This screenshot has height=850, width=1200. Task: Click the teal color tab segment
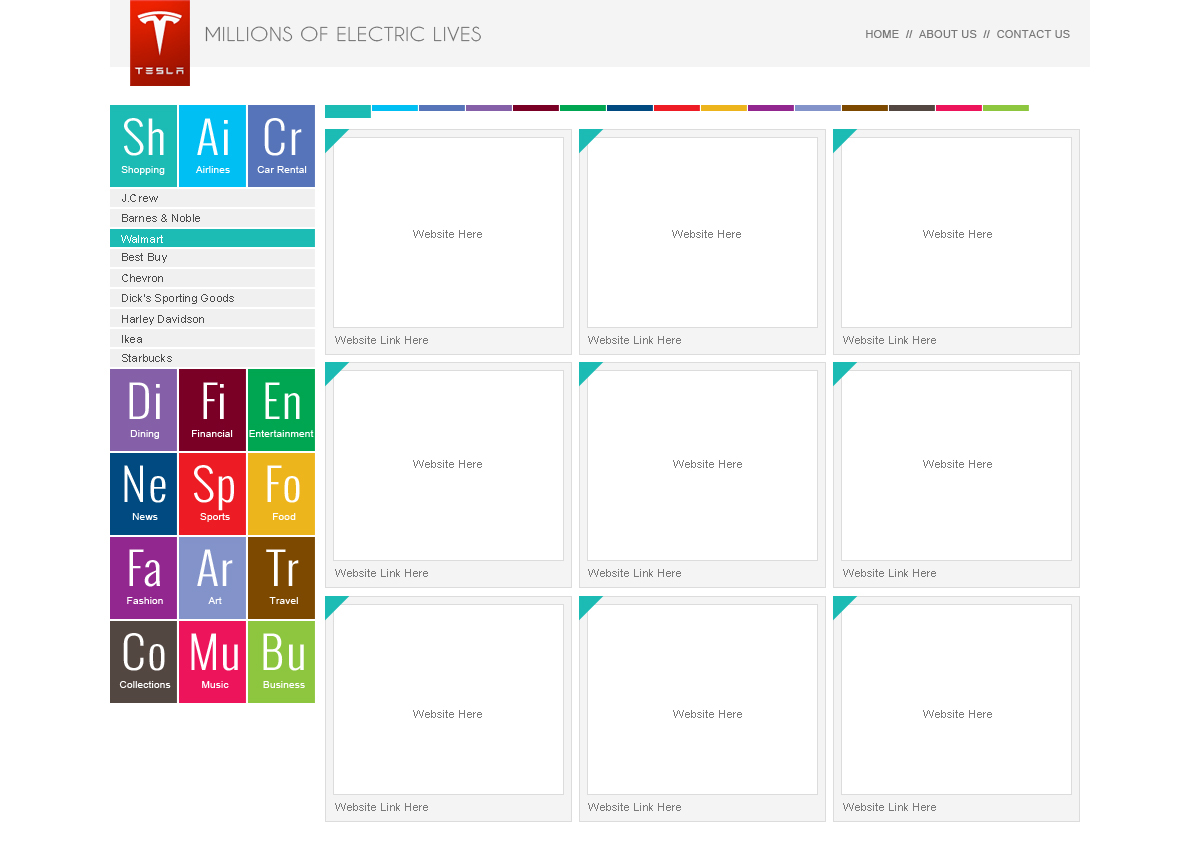point(348,111)
